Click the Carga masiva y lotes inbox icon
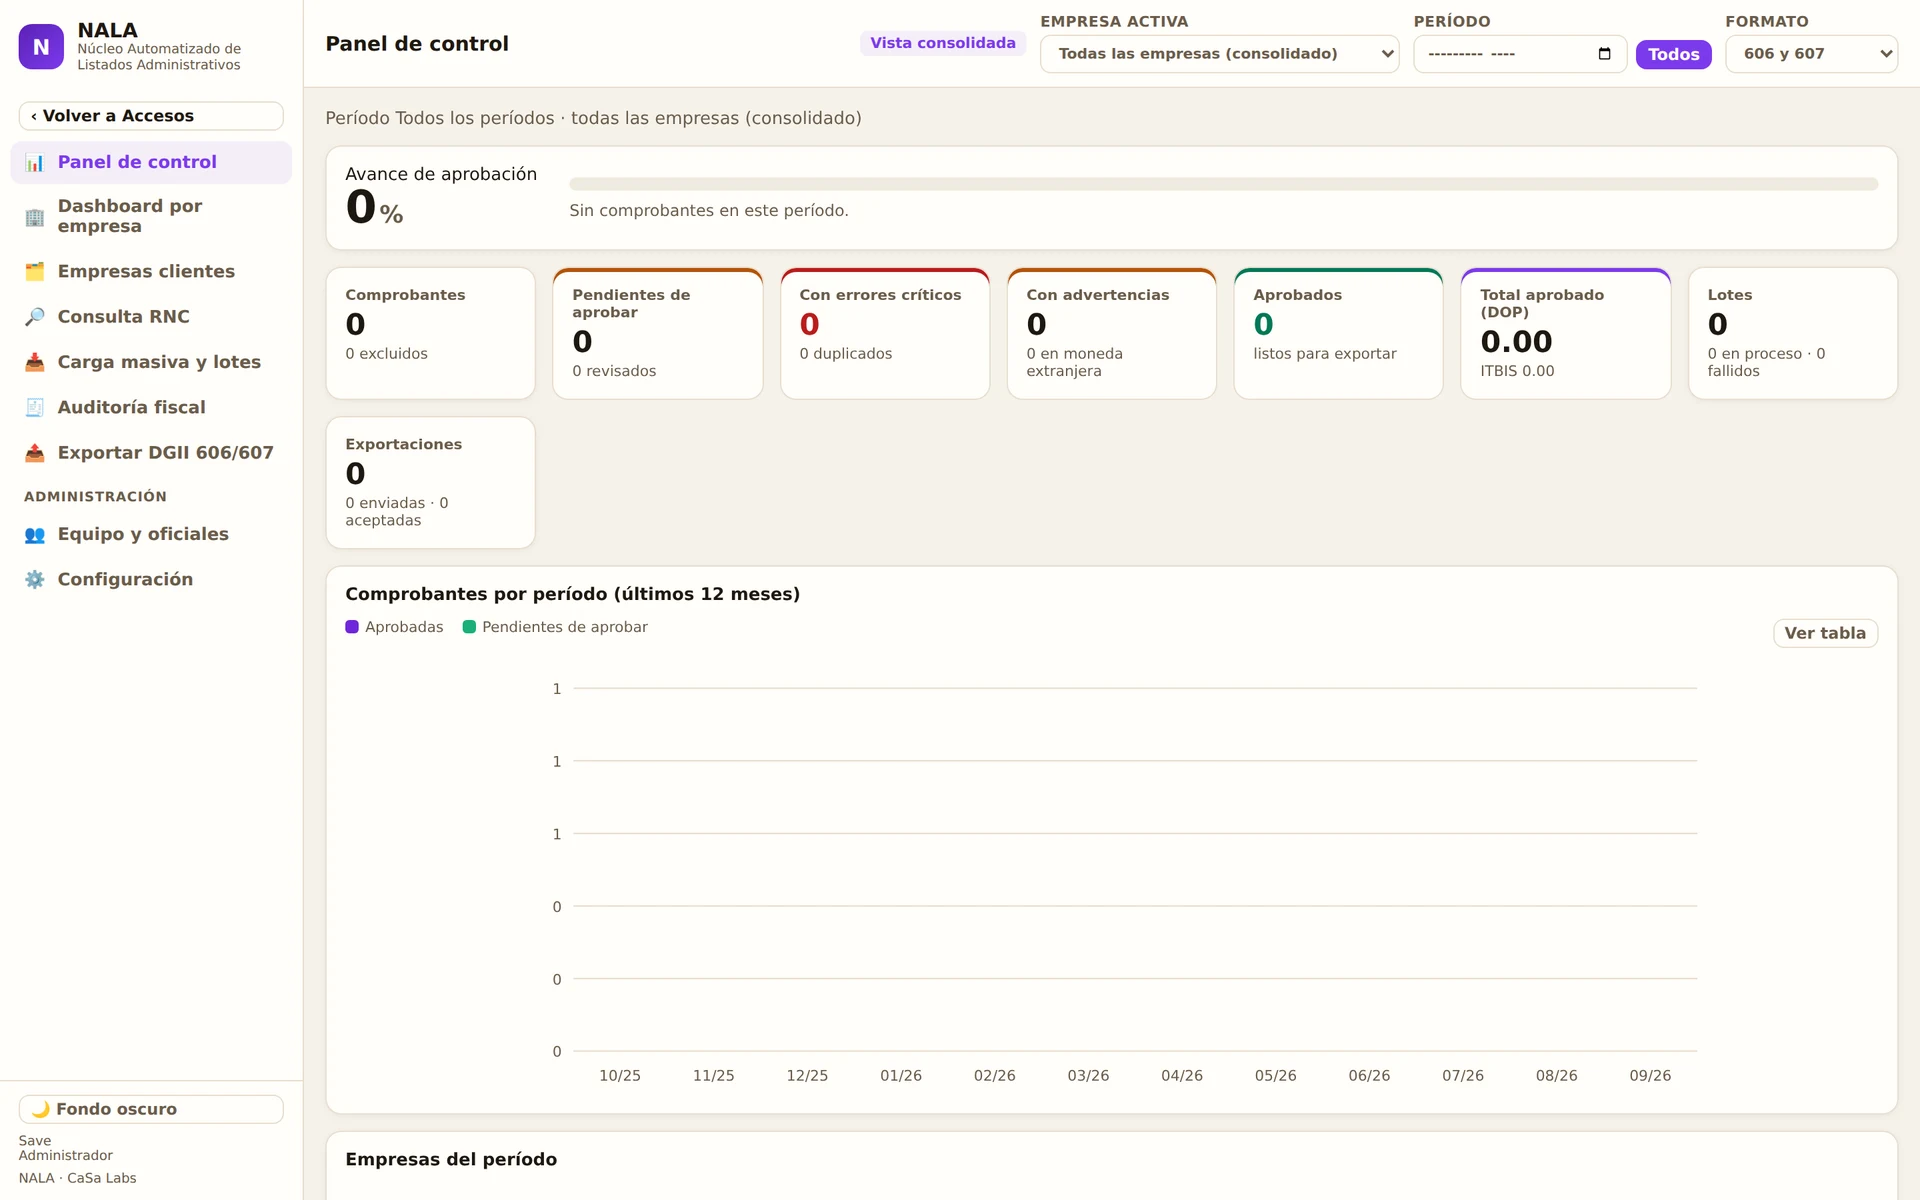This screenshot has height=1200, width=1920. click(x=35, y=362)
